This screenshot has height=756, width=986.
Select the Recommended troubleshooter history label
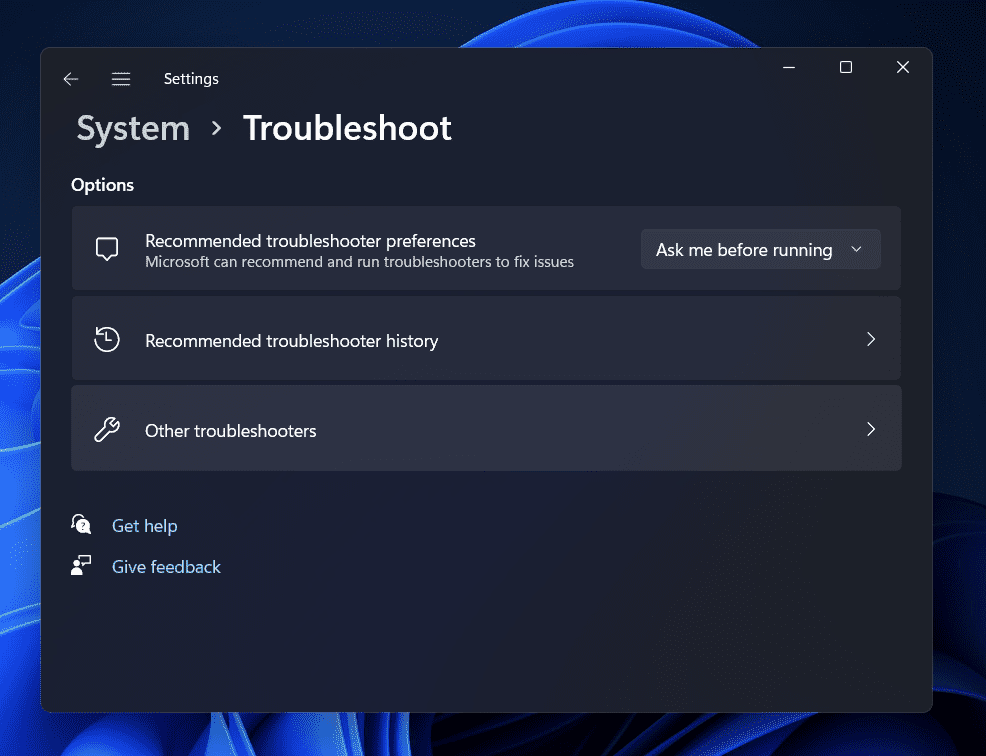[x=291, y=341]
